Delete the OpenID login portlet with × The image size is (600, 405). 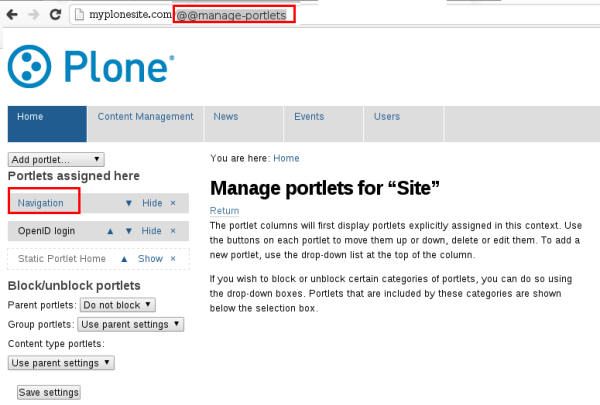(173, 231)
